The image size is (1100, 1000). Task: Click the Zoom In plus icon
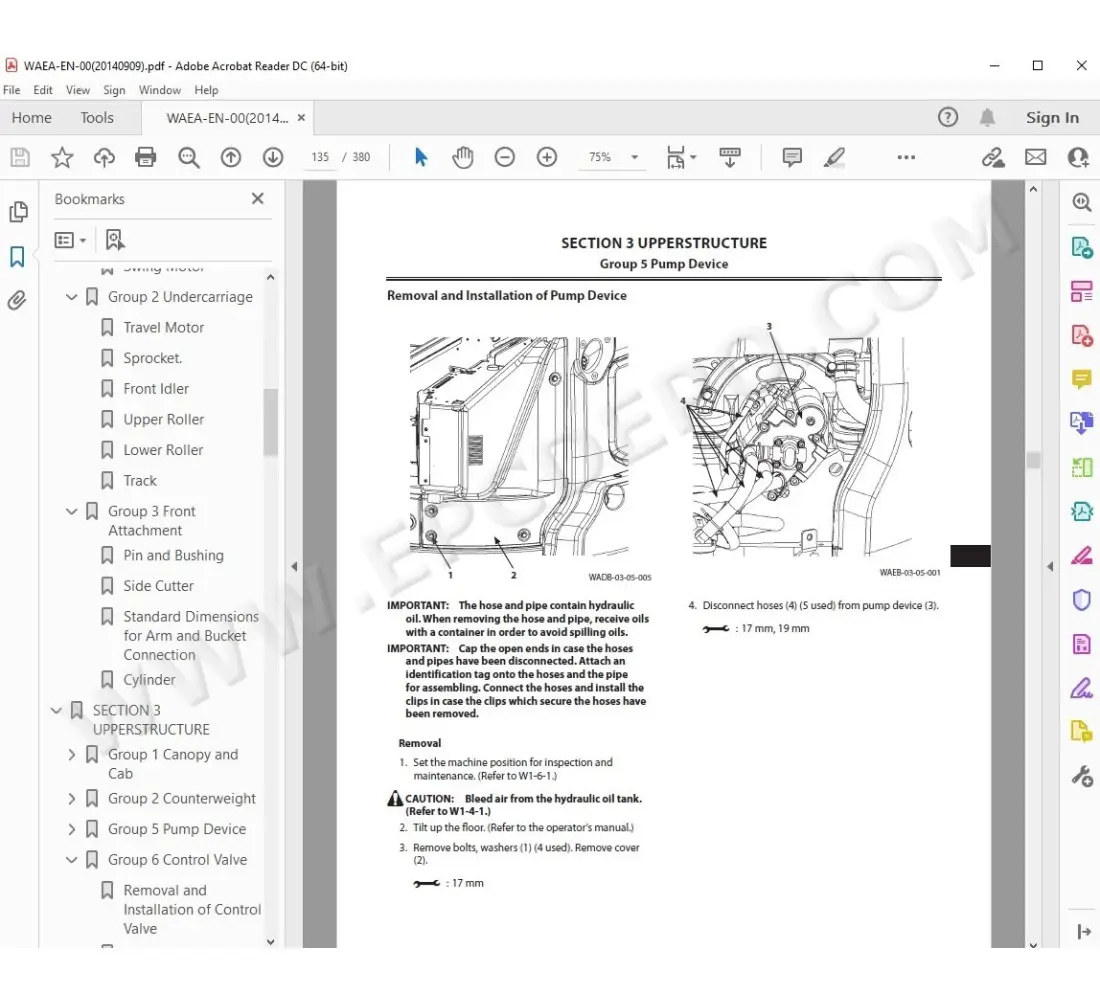click(x=547, y=157)
